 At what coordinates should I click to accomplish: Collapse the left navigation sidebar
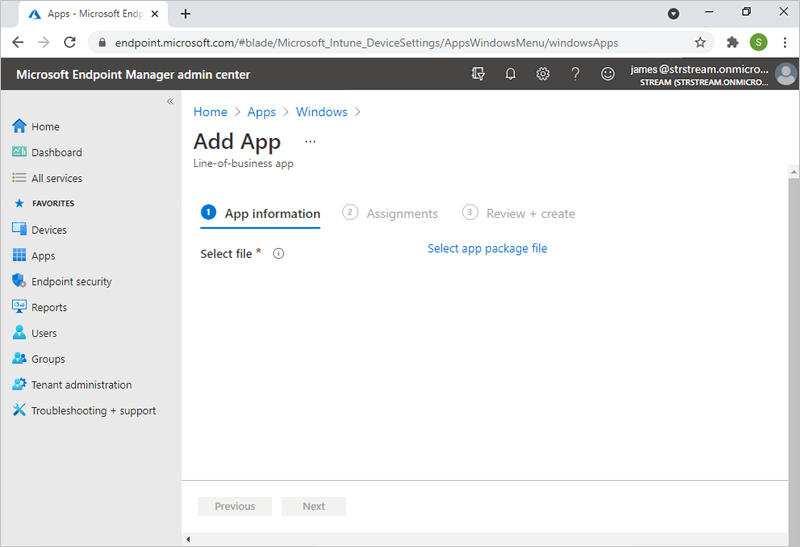[170, 102]
